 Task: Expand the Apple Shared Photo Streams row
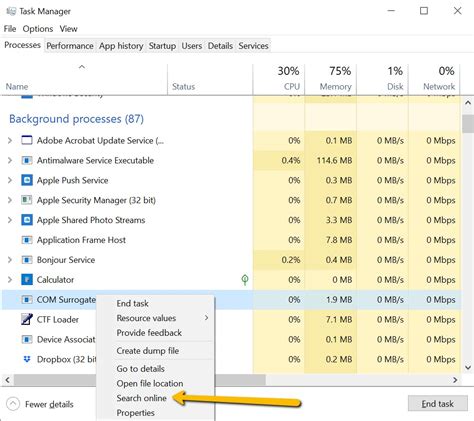tap(10, 220)
